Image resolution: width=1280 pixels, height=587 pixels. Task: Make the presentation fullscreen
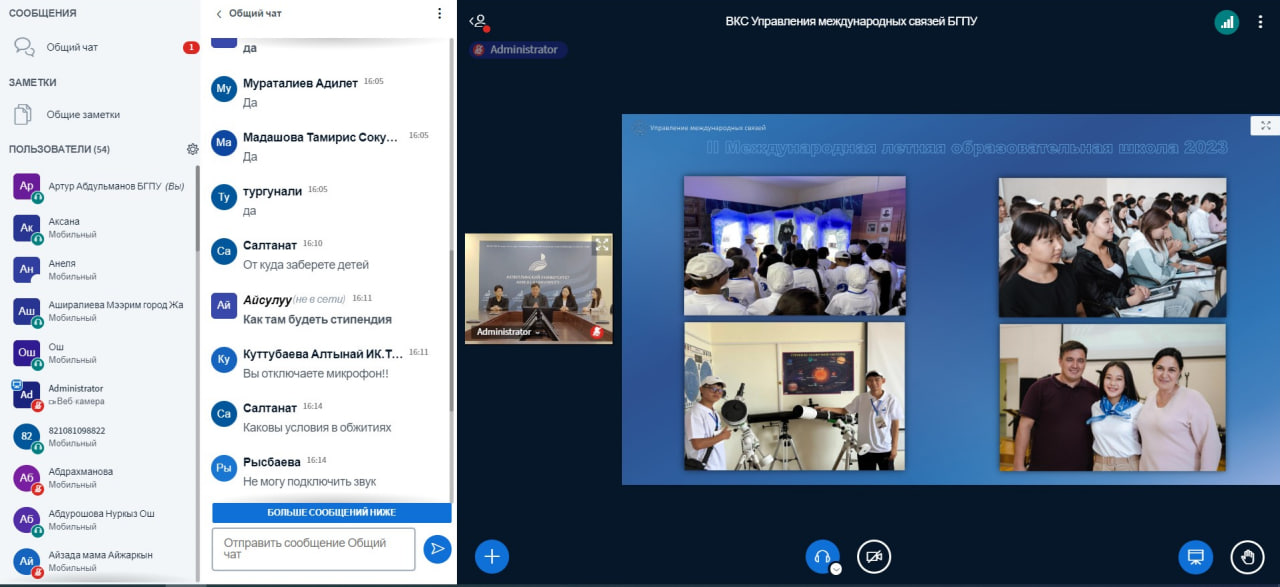(1265, 125)
